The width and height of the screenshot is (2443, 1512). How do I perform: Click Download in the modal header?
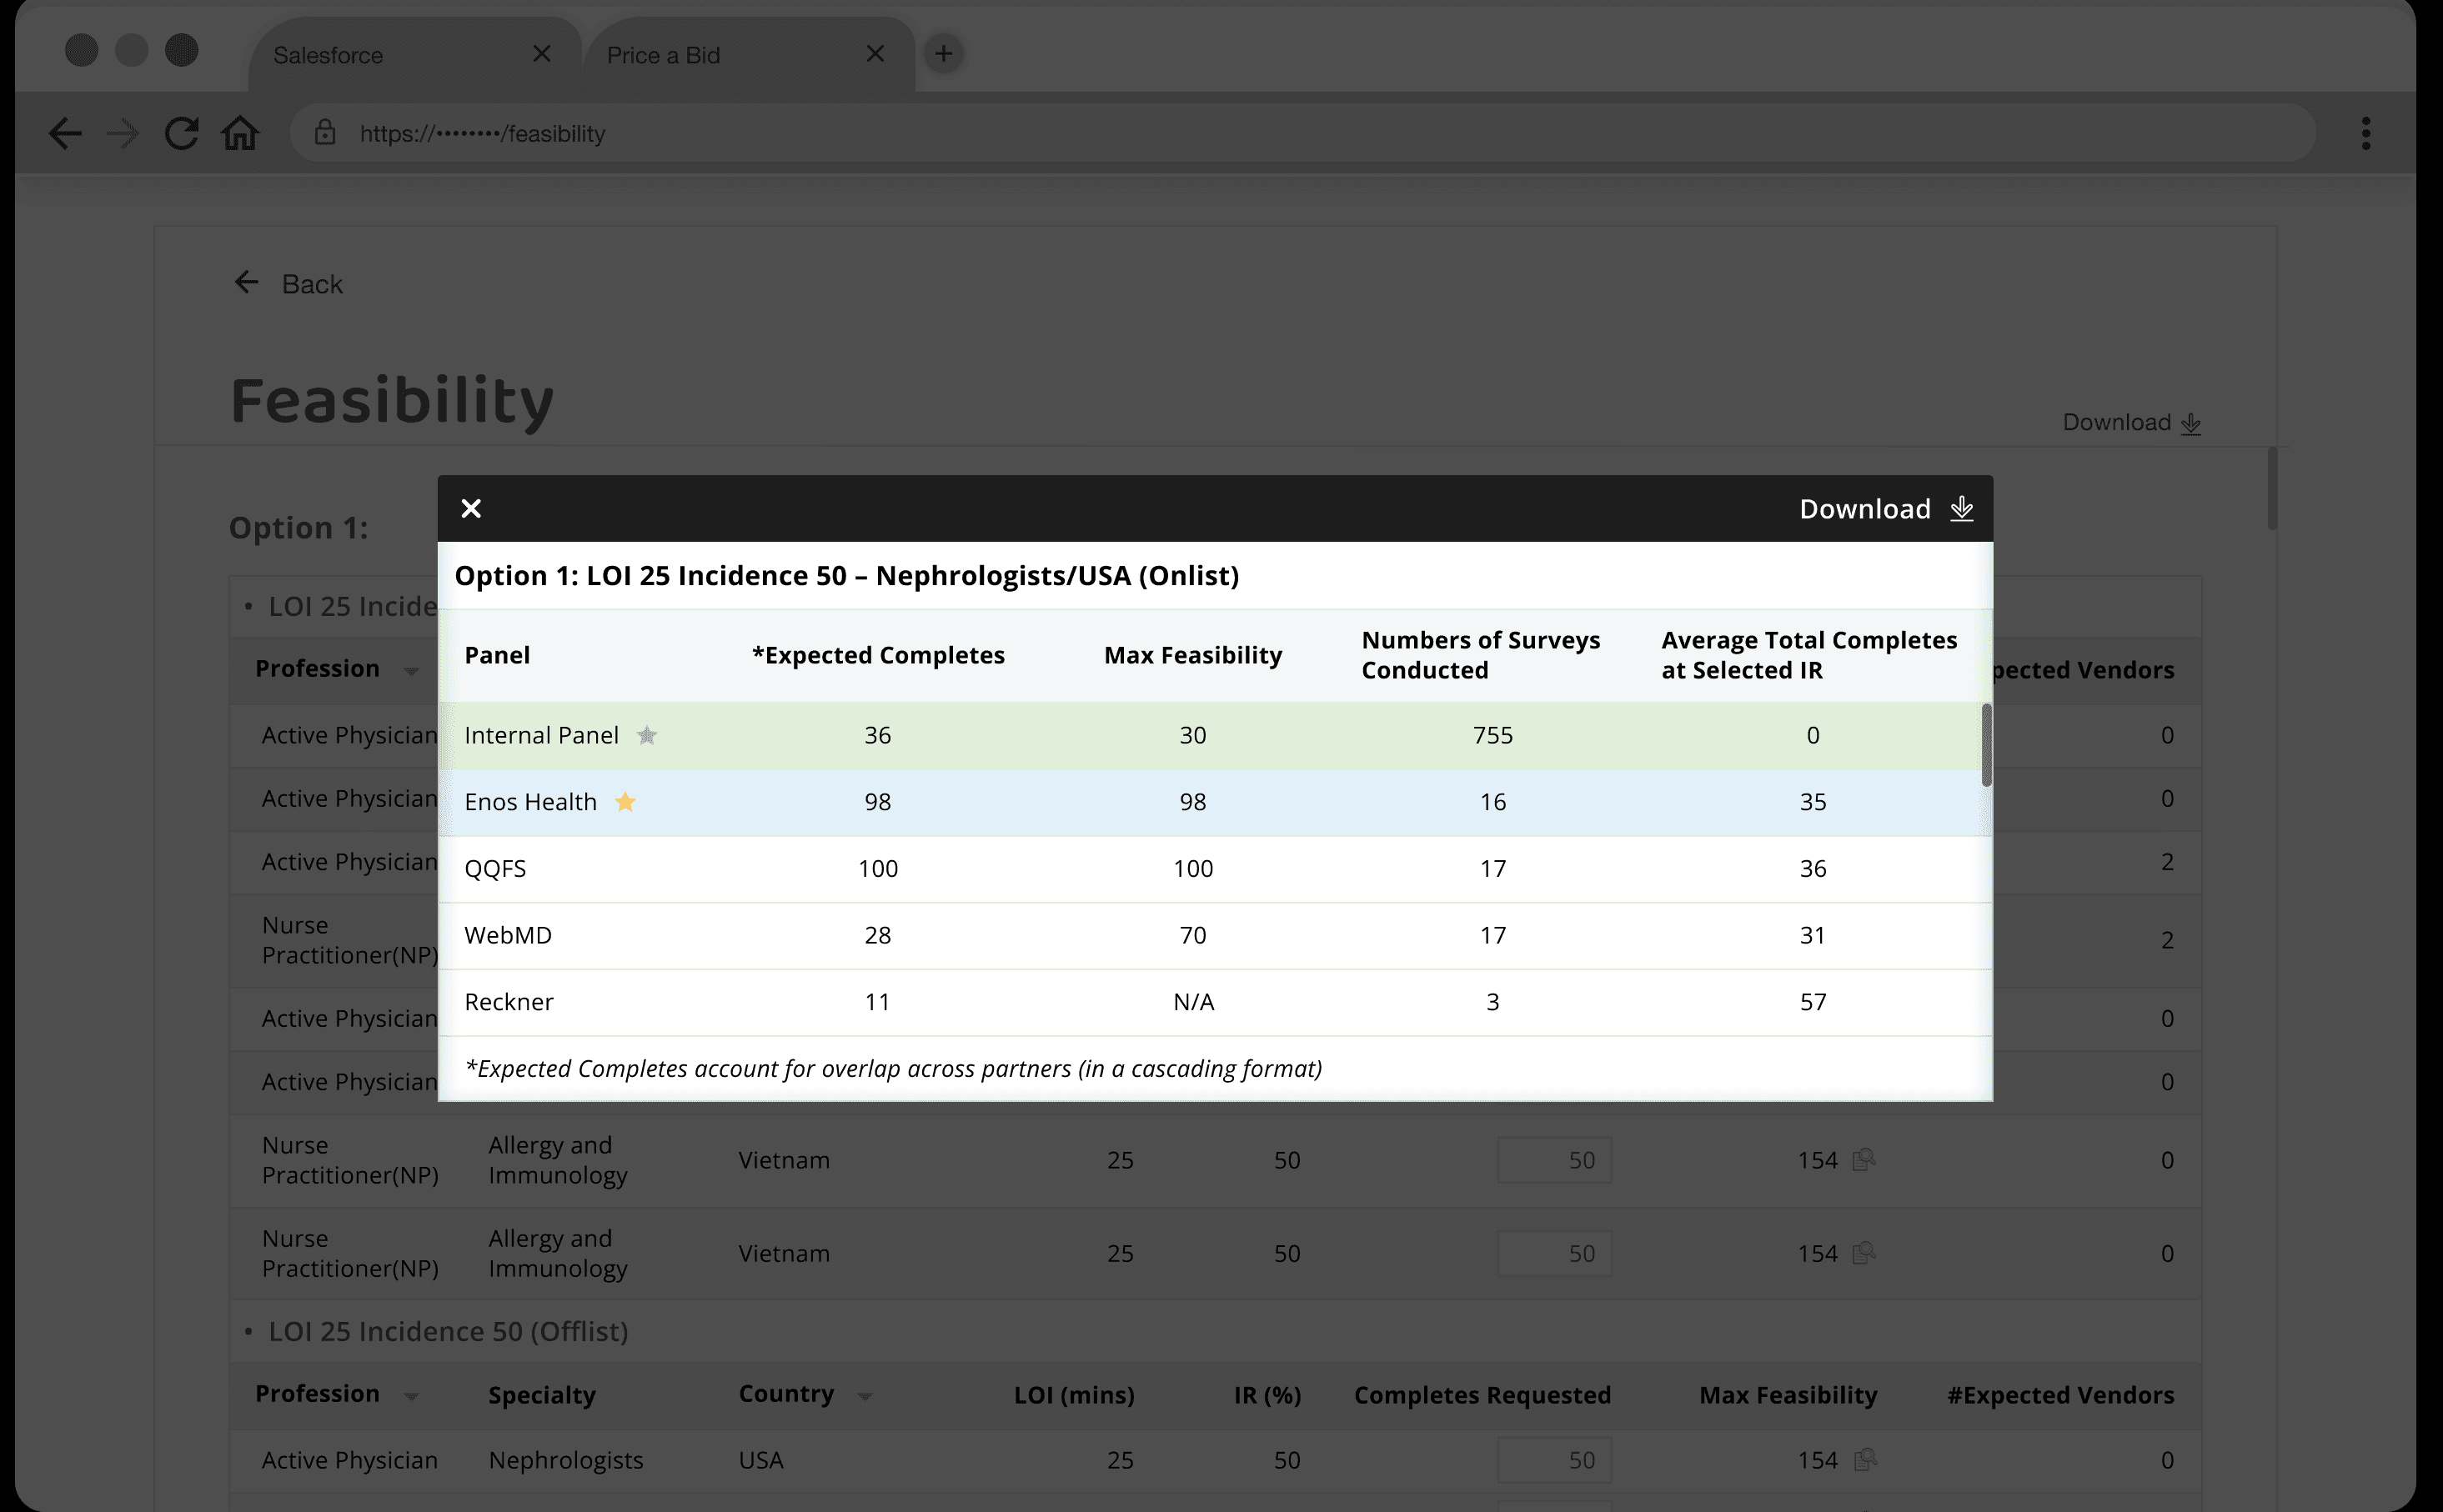1884,508
